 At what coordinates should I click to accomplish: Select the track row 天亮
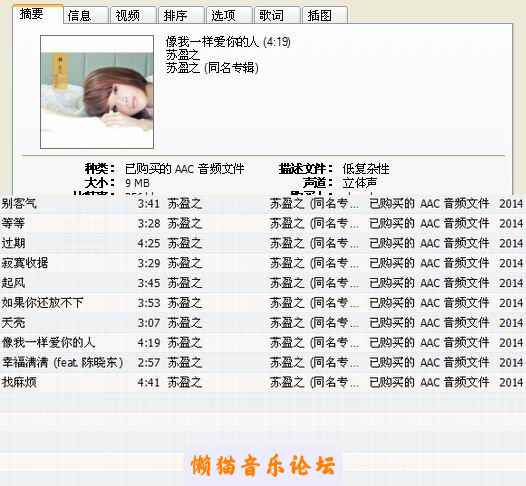click(x=263, y=323)
